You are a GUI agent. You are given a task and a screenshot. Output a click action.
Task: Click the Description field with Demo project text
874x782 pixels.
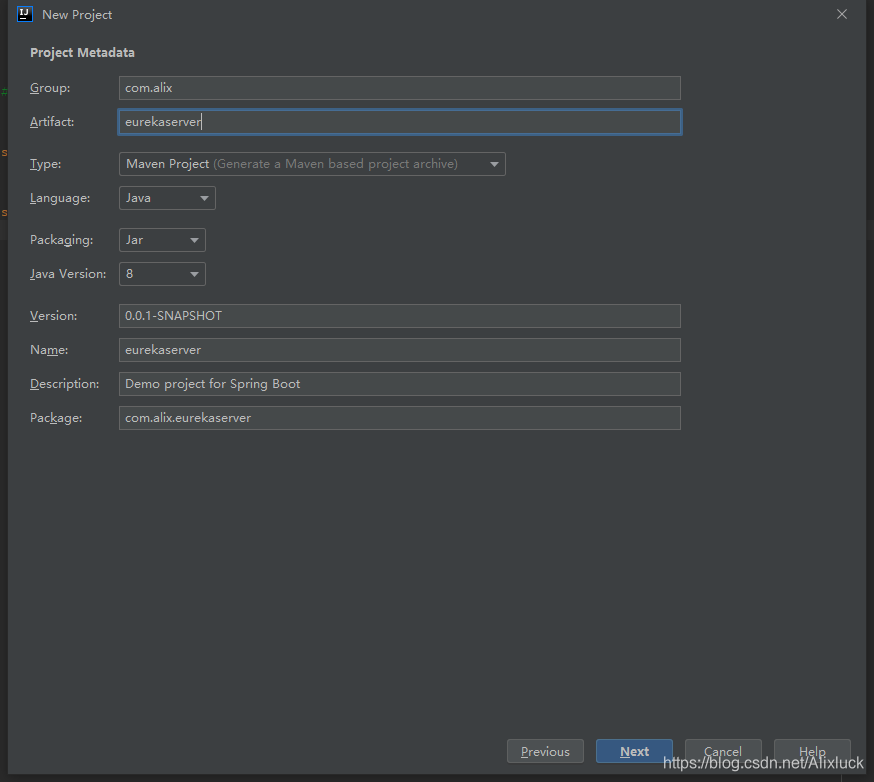click(x=400, y=384)
